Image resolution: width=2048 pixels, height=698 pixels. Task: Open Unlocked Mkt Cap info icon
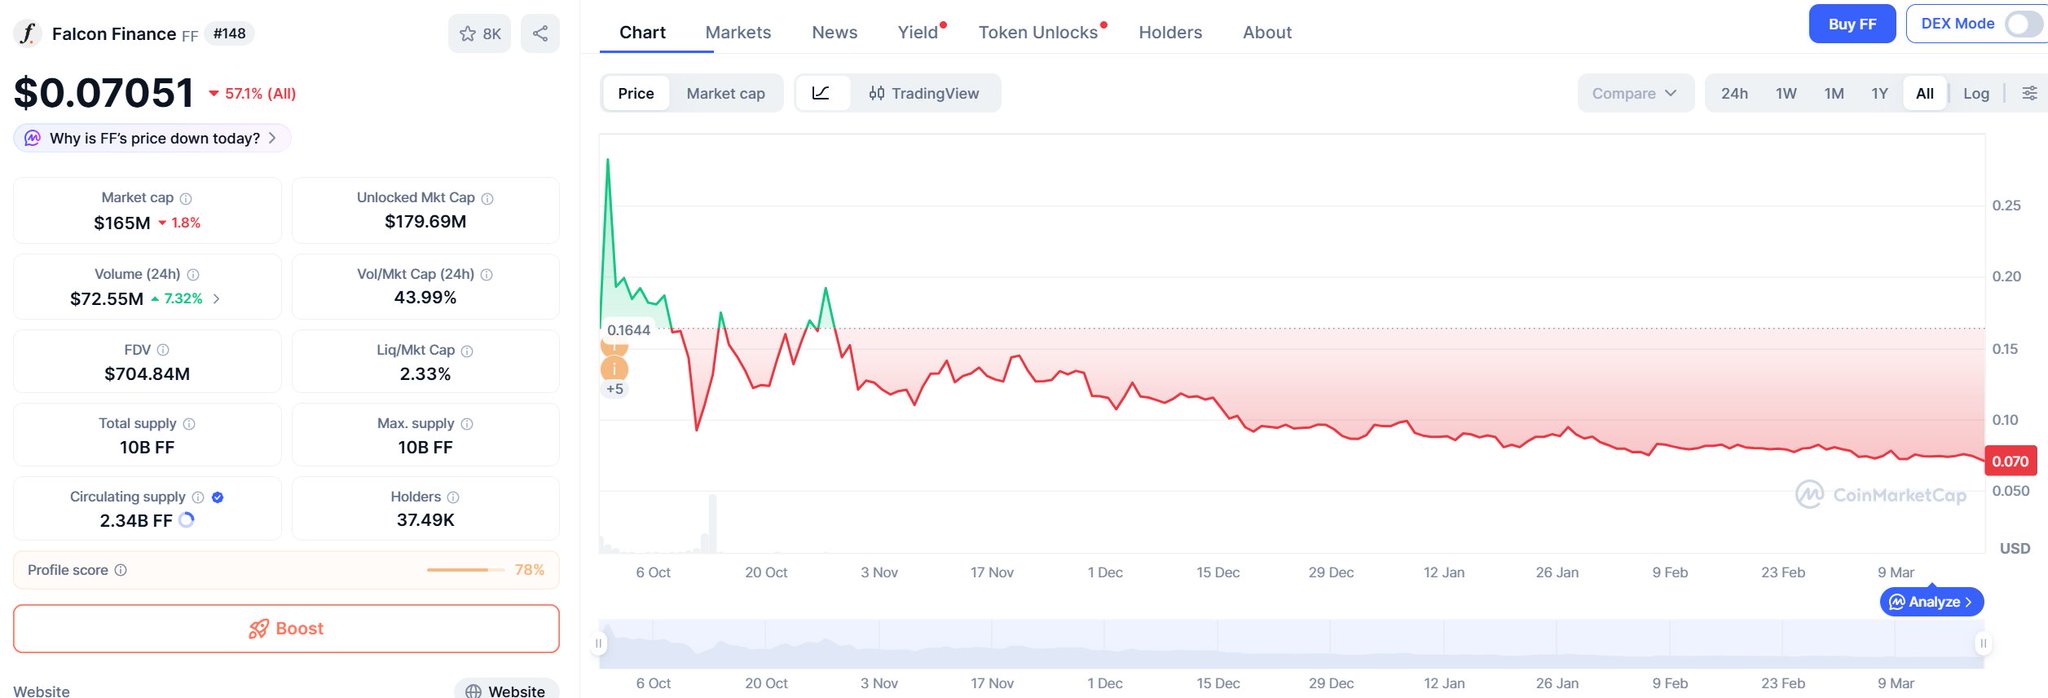click(487, 199)
